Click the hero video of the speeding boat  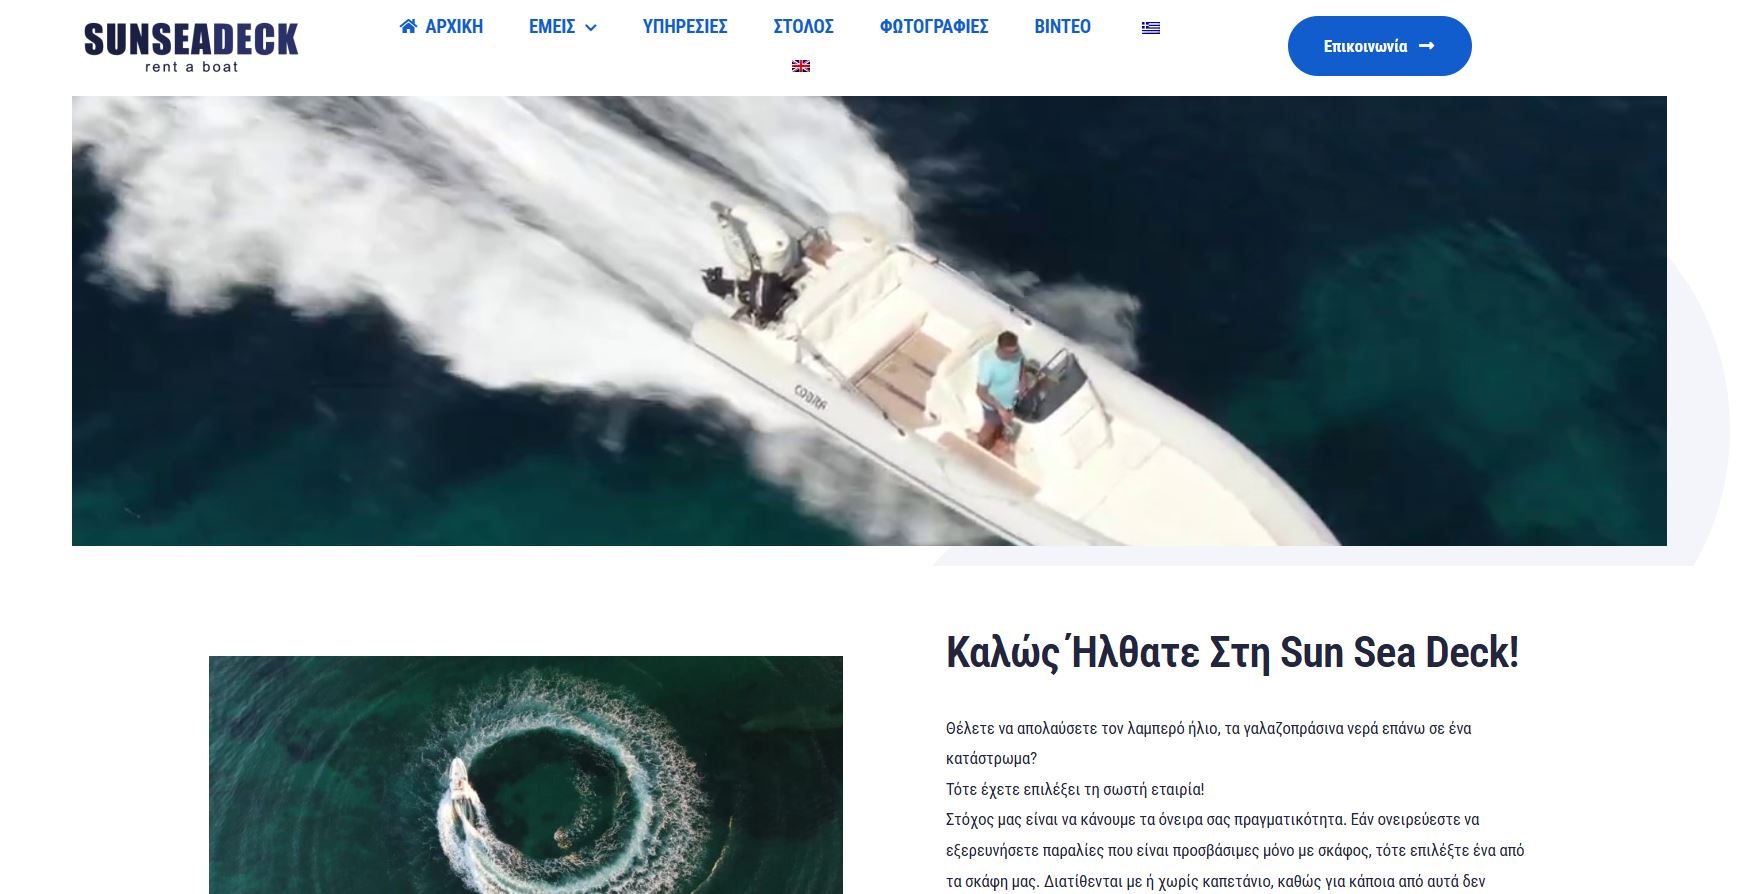pyautogui.click(x=869, y=321)
